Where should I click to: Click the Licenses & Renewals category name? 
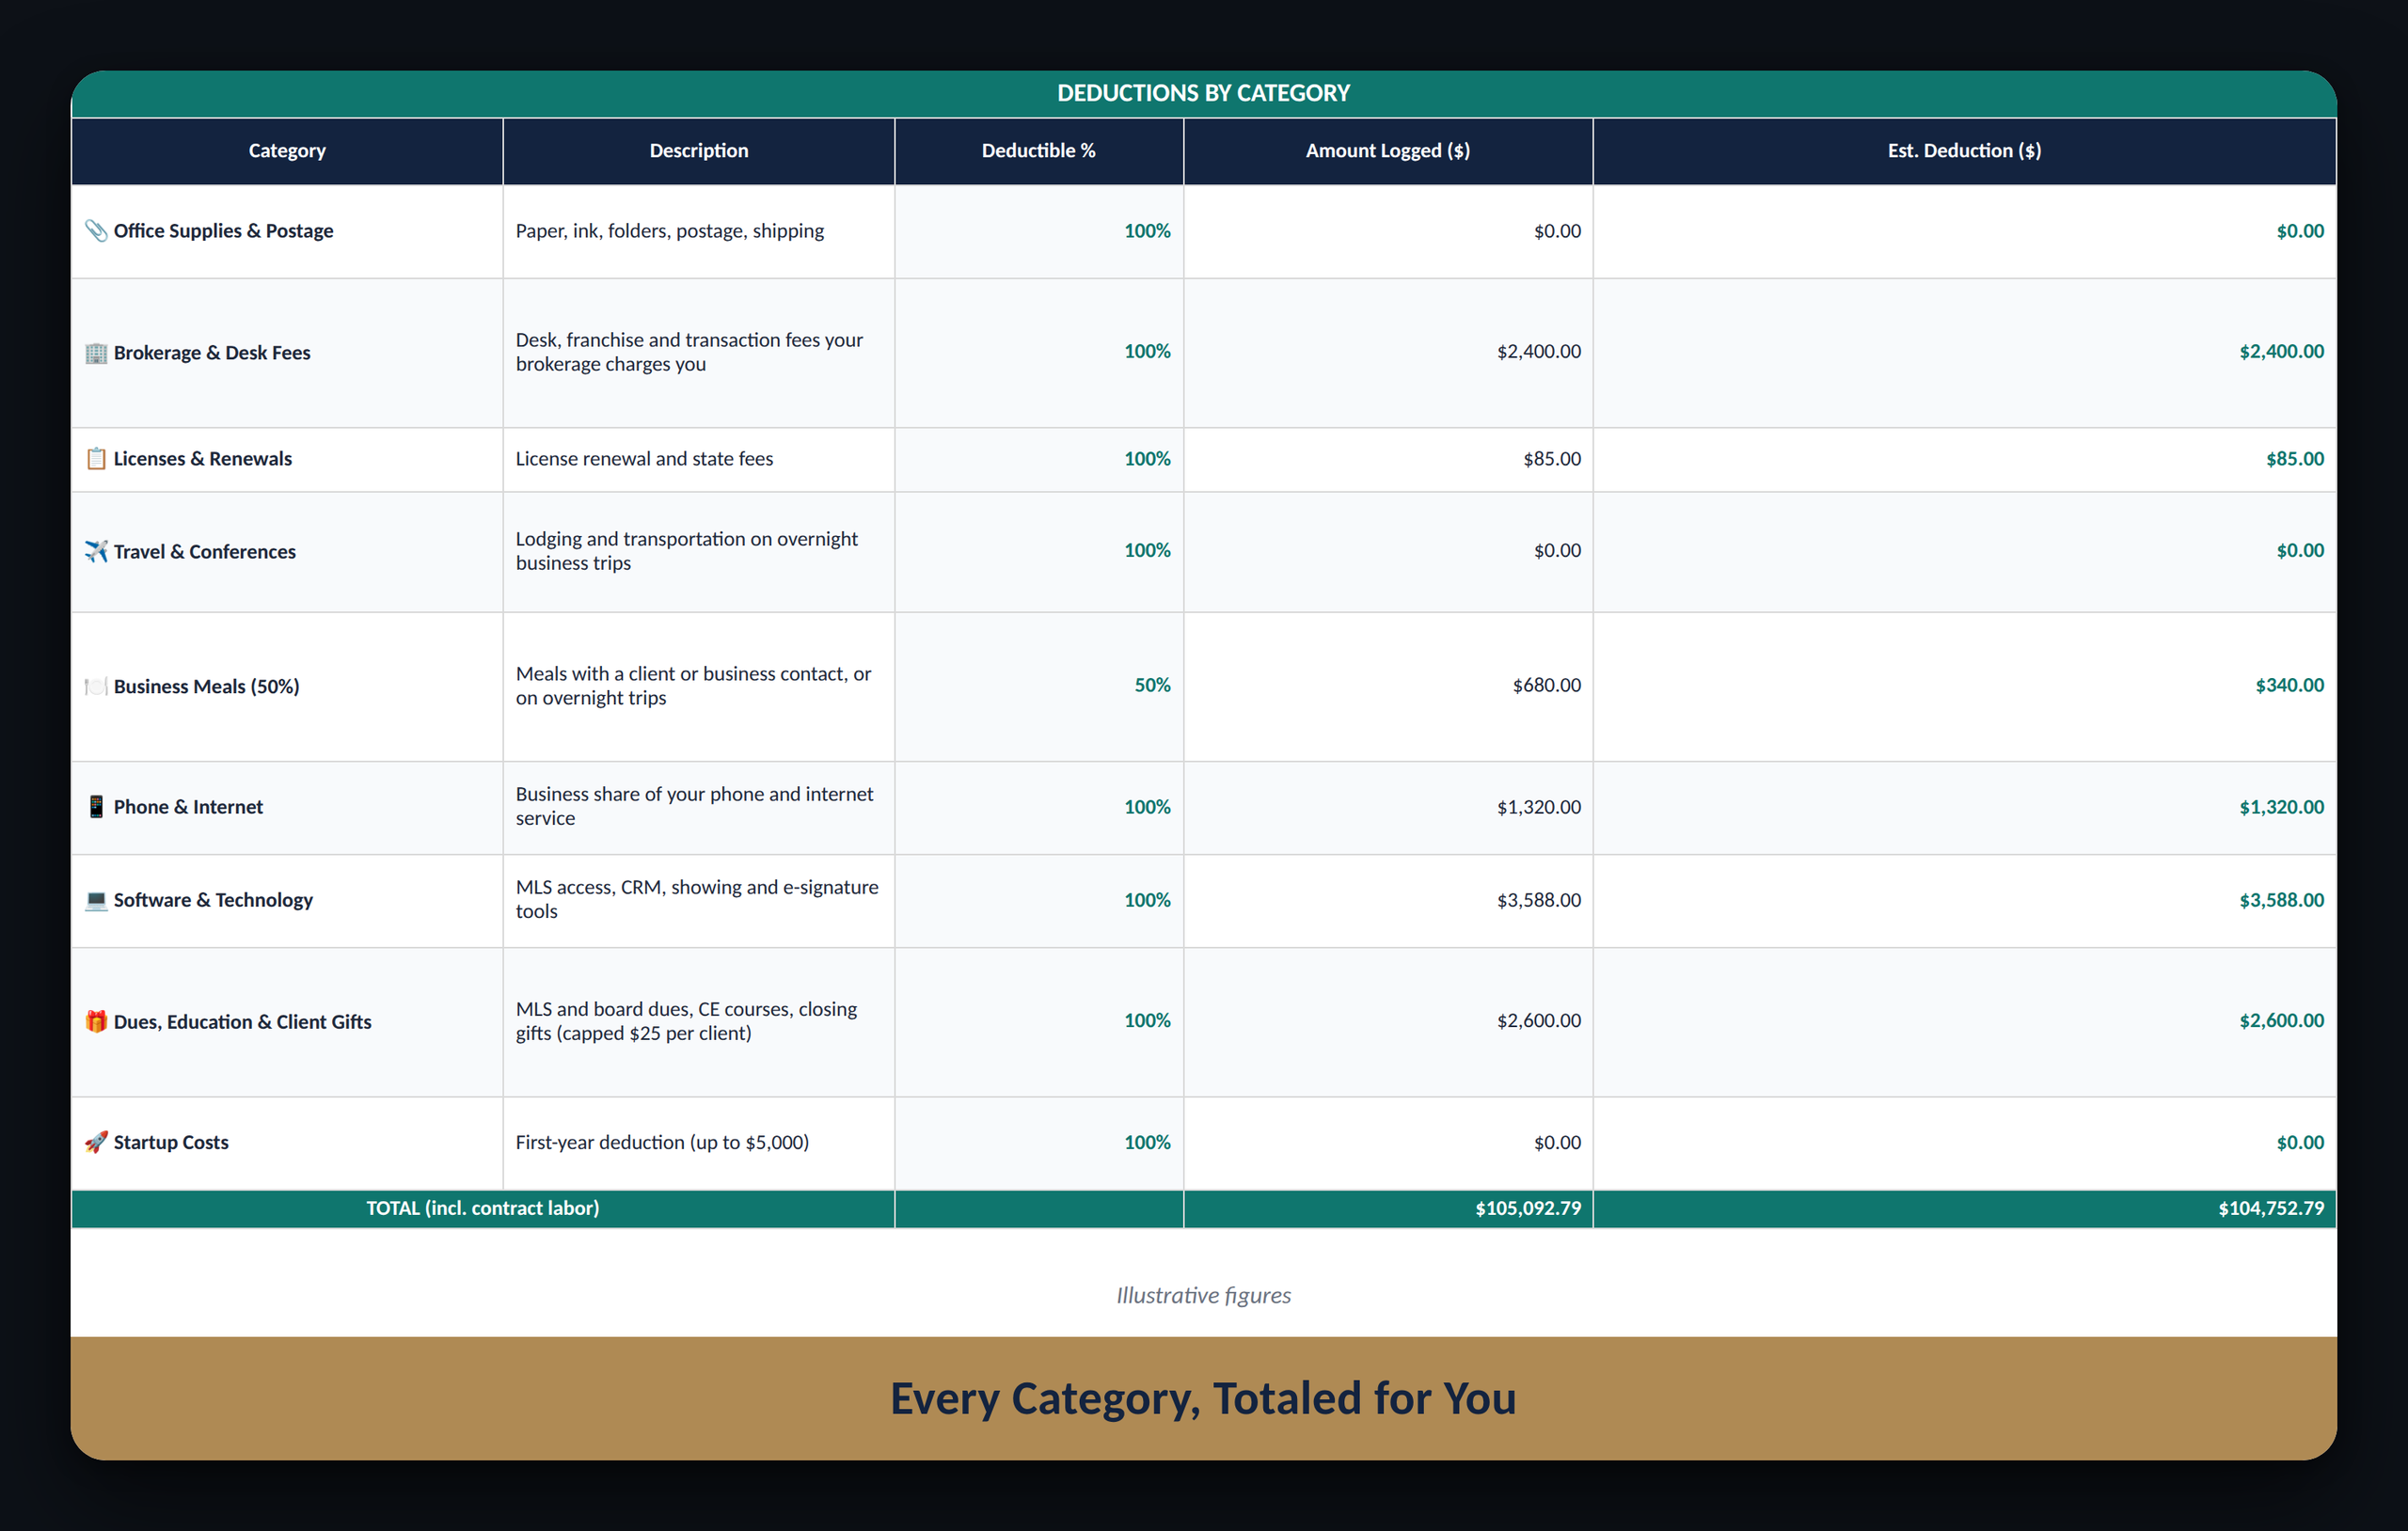[203, 459]
